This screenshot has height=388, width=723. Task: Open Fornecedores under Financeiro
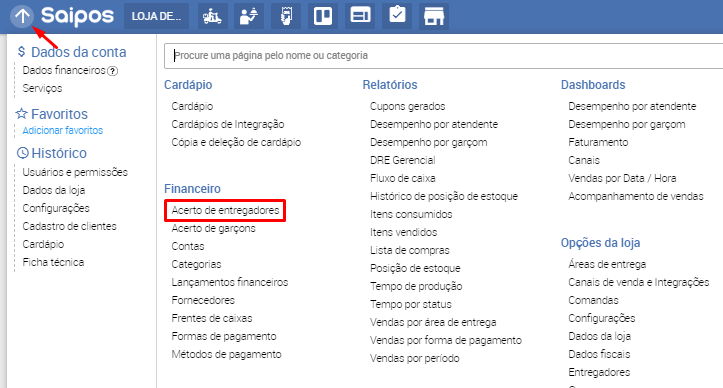pyautogui.click(x=203, y=300)
